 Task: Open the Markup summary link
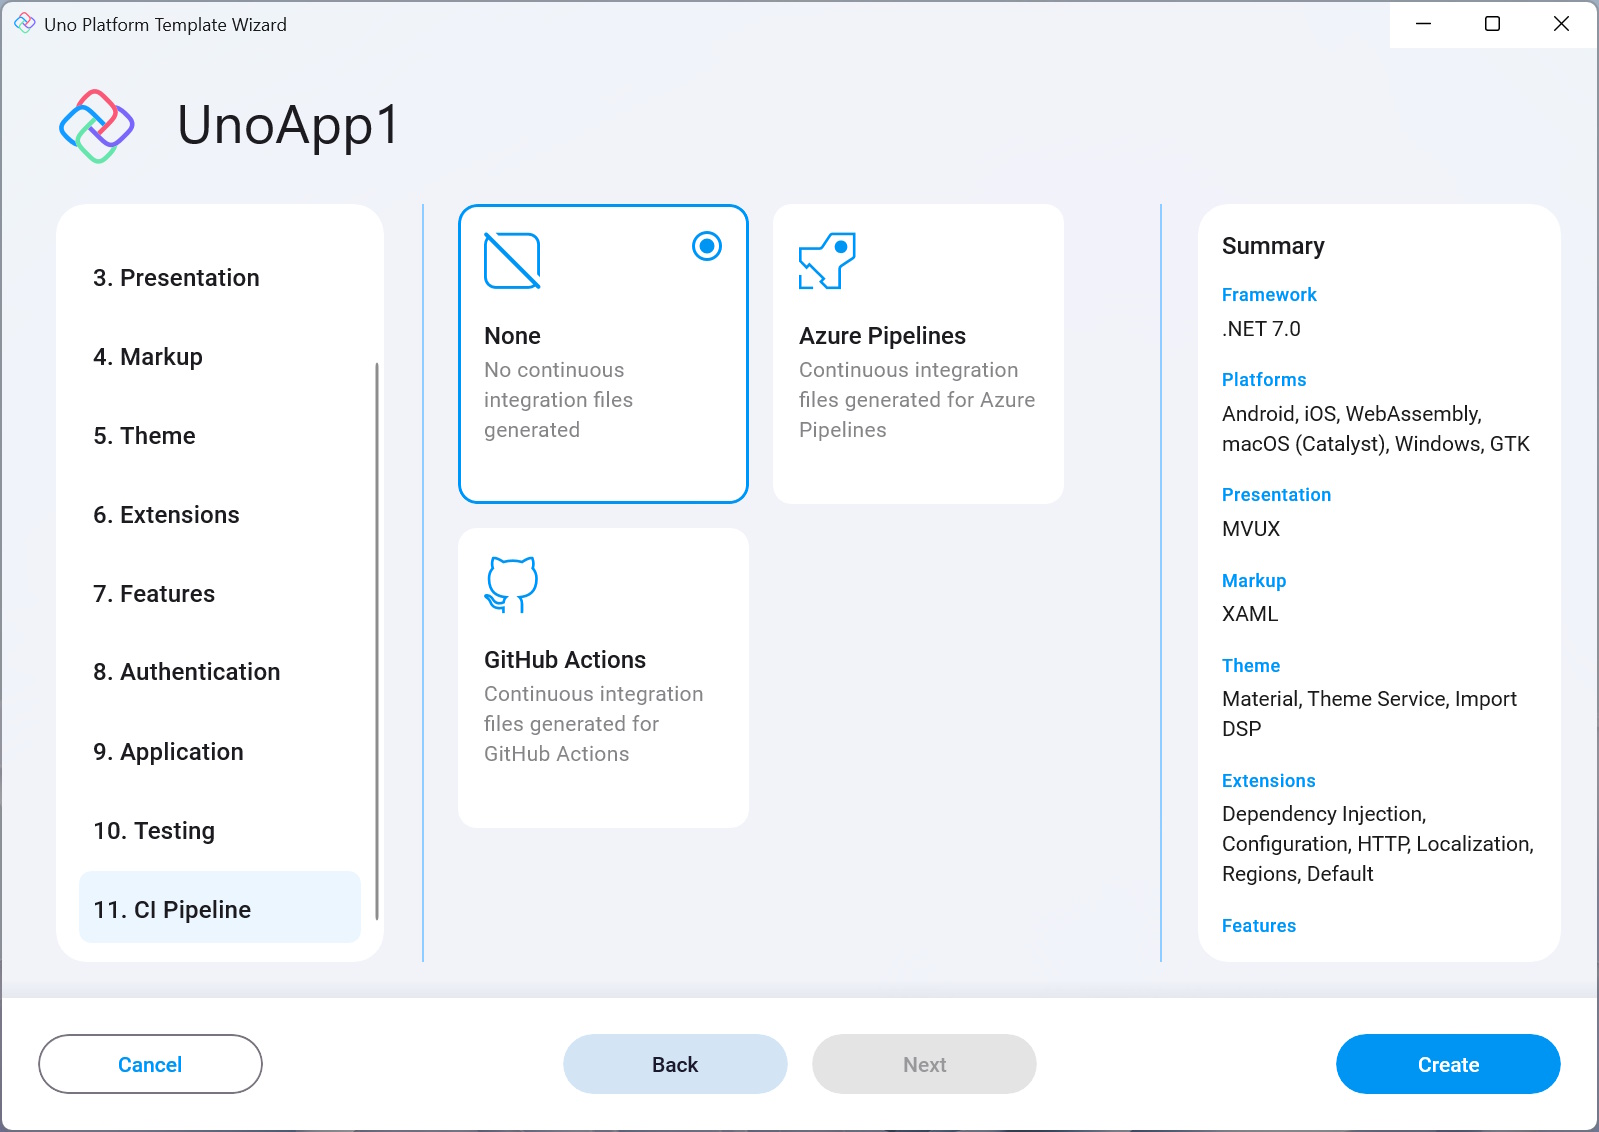pos(1254,581)
